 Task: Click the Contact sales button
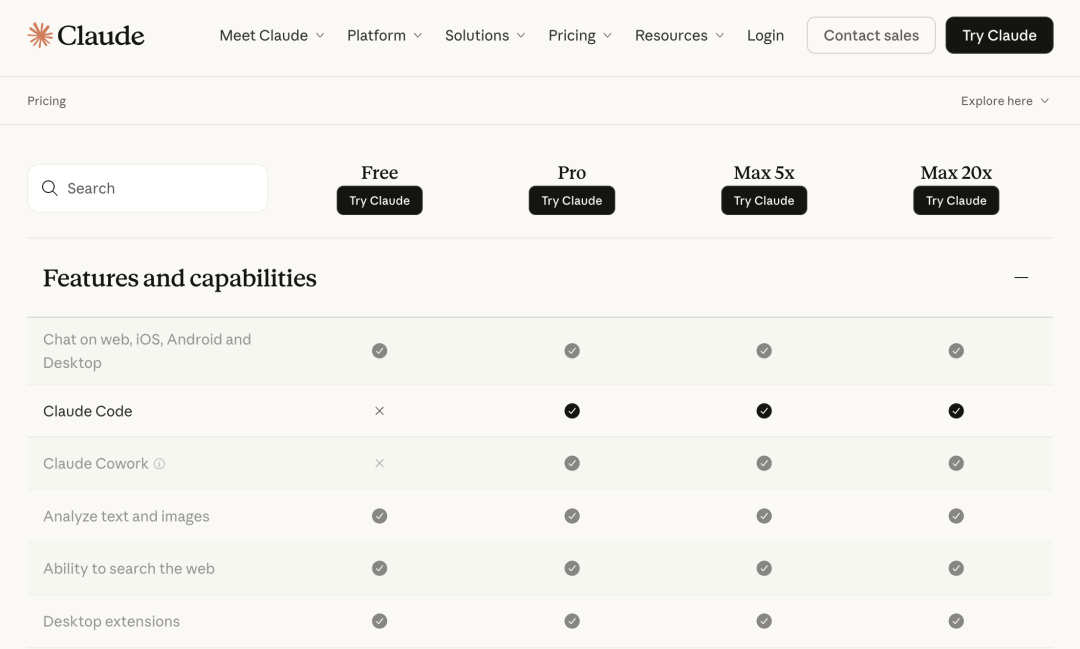871,35
